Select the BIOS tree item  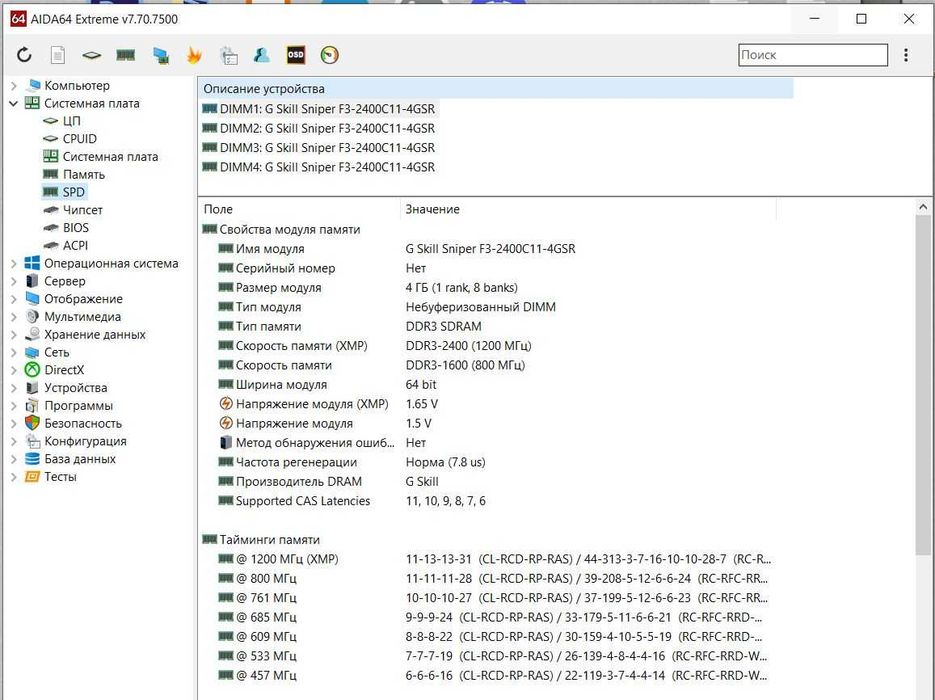point(66,228)
